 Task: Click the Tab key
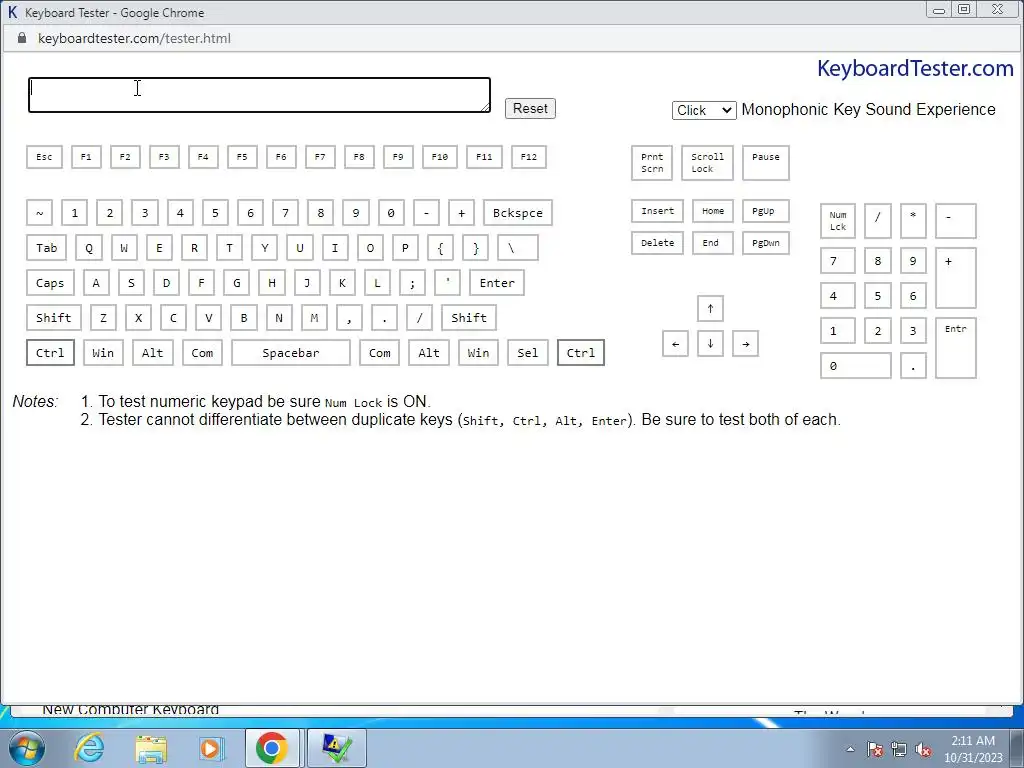tap(46, 248)
